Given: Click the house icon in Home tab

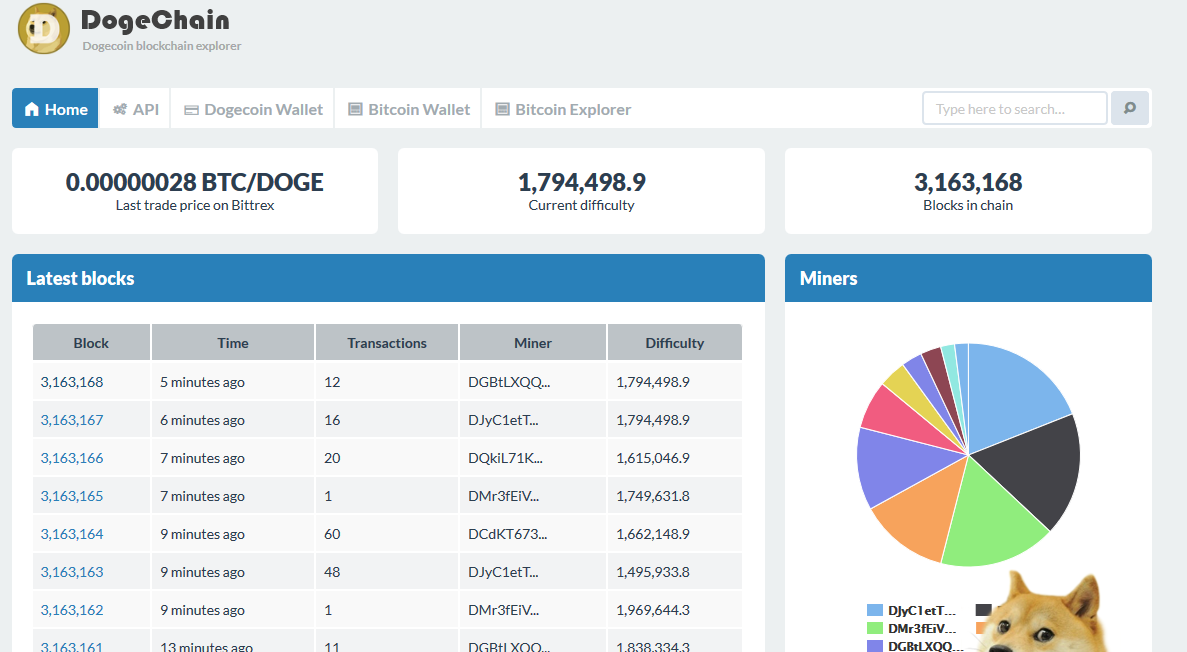Looking at the screenshot, I should pyautogui.click(x=32, y=109).
